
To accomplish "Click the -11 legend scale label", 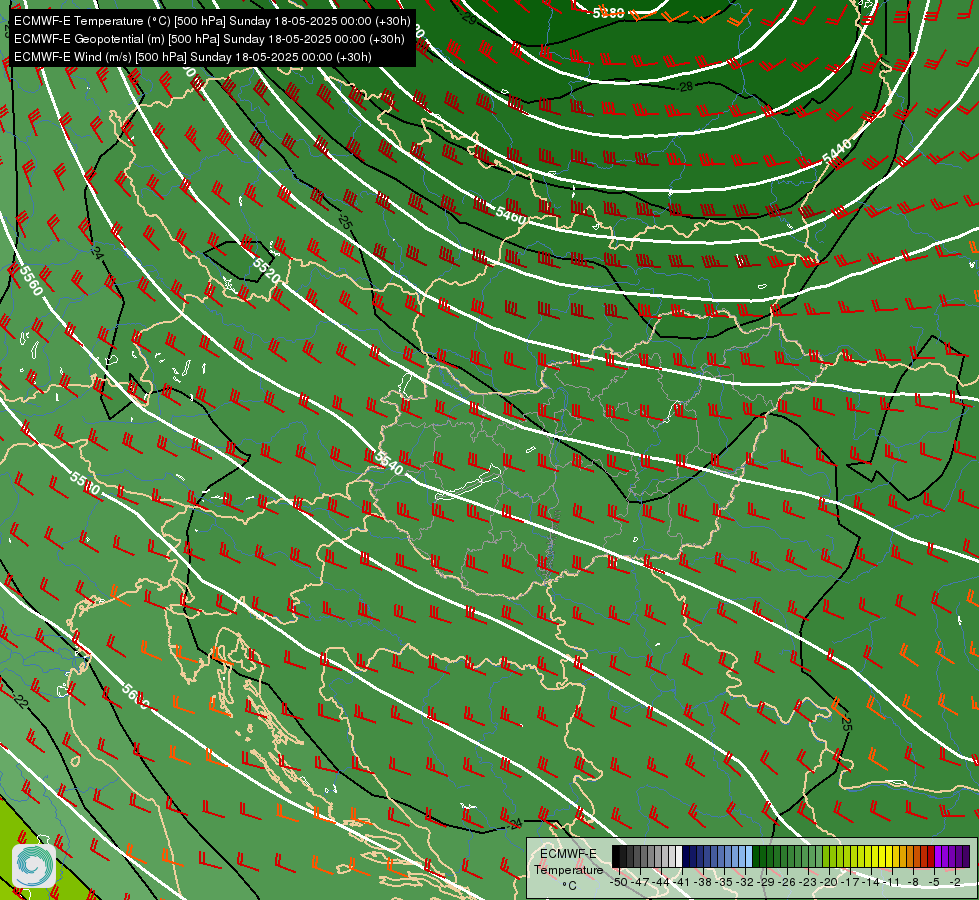I will pos(893,883).
